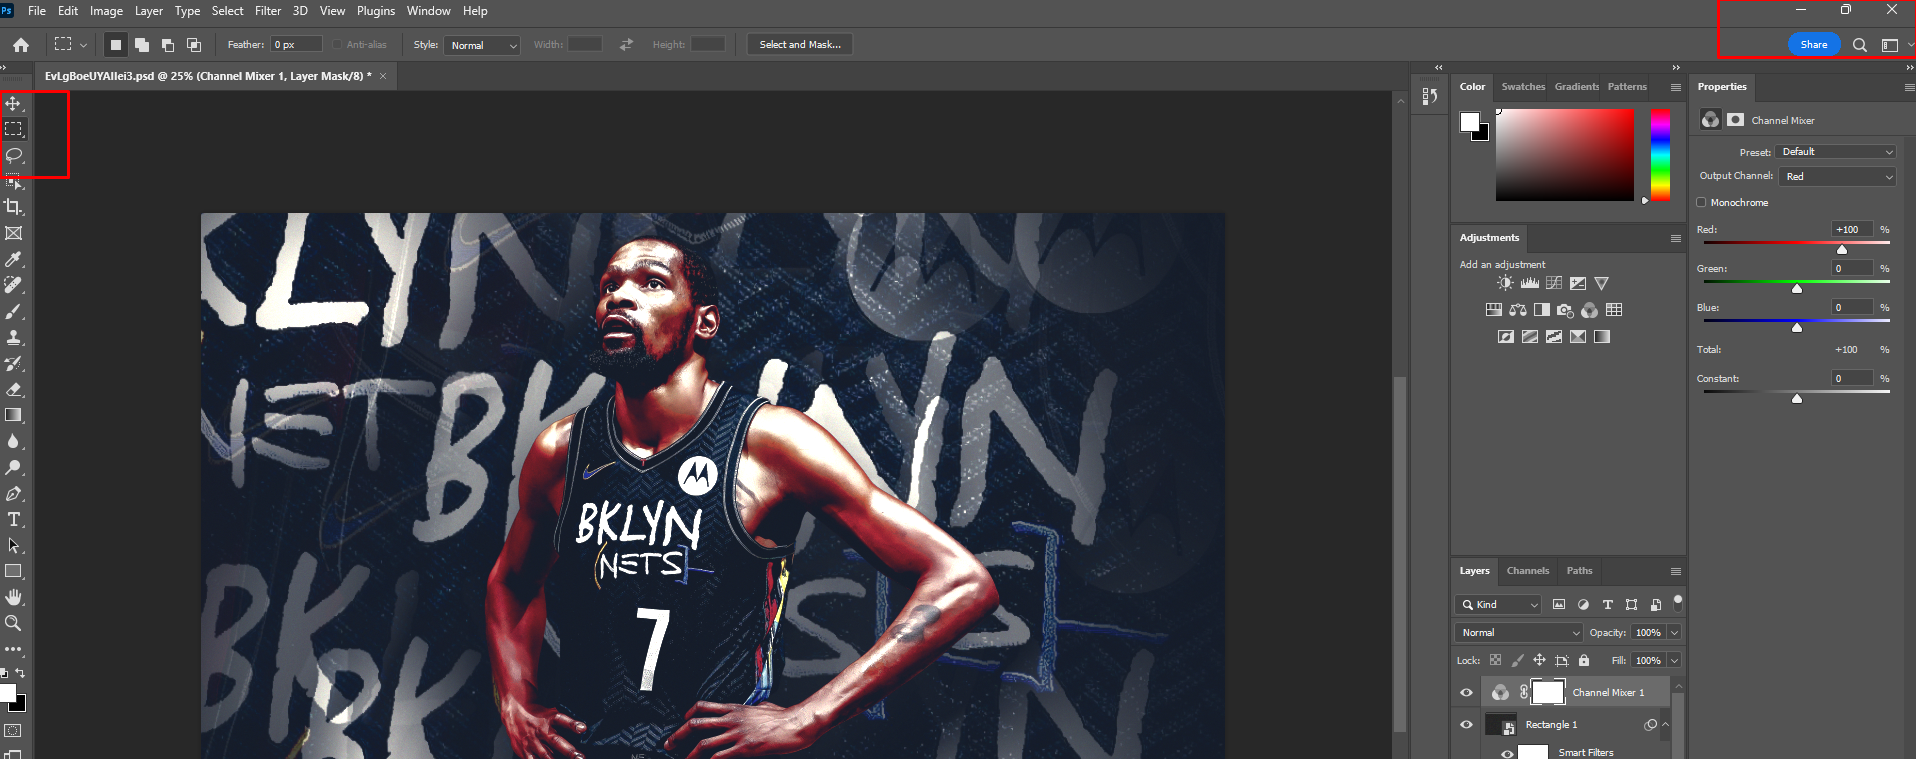Viewport: 1916px width, 759px height.
Task: Select the Eyedropper tool
Action: [14, 259]
